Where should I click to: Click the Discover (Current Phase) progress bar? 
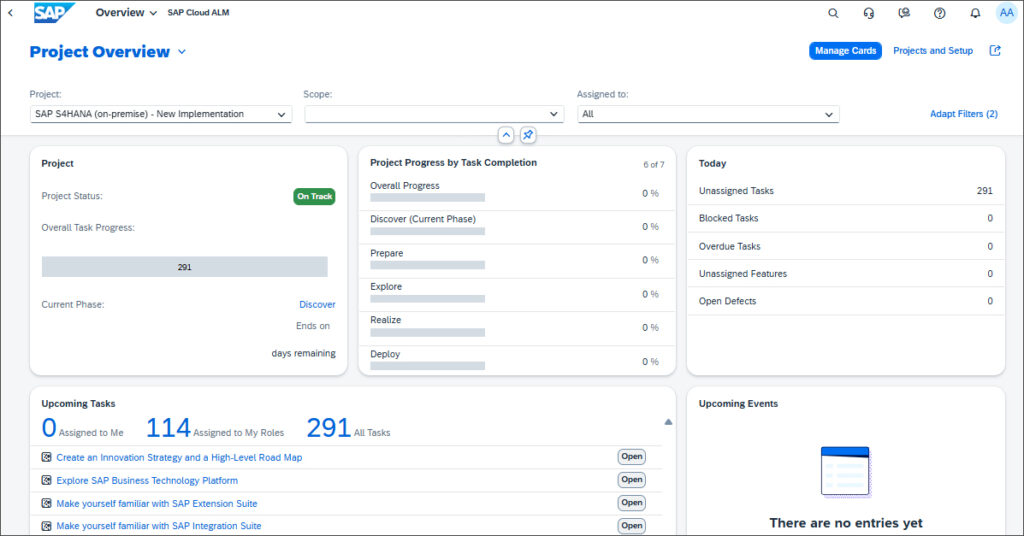pos(428,231)
